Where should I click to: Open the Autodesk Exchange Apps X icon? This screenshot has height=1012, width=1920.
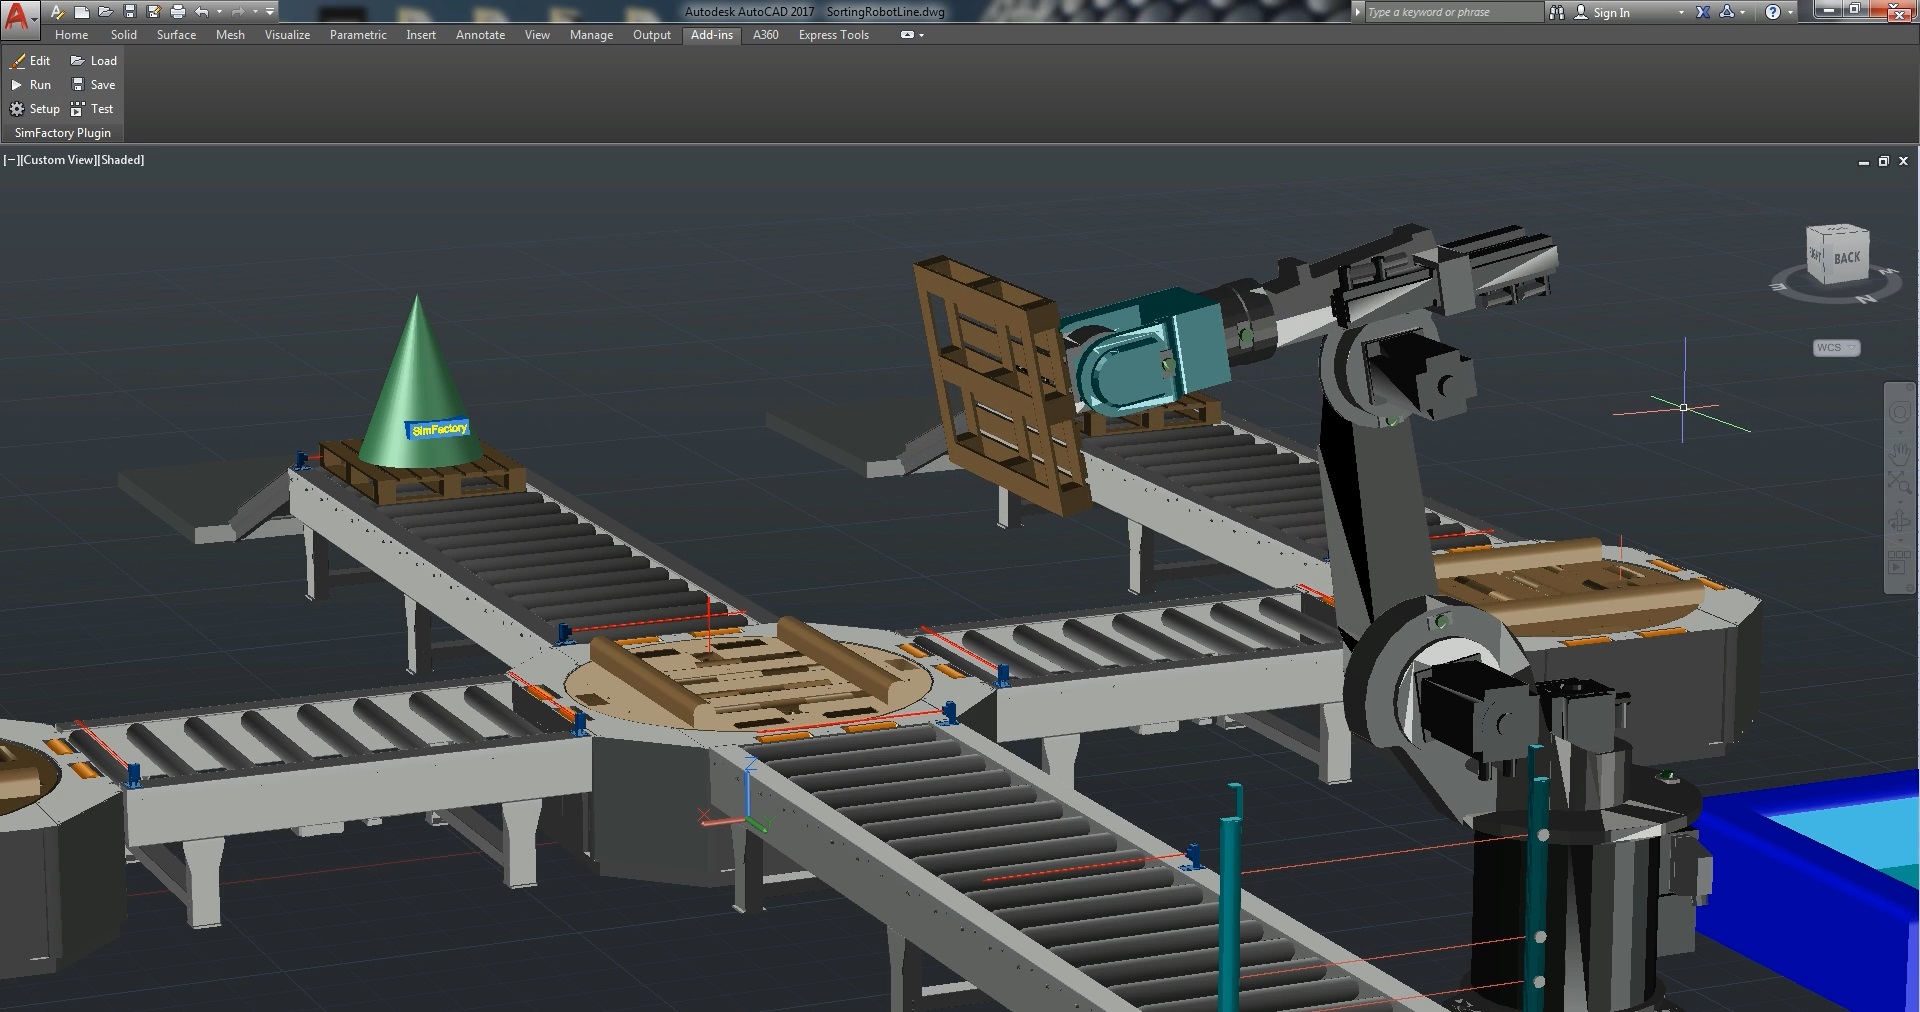pos(1703,12)
